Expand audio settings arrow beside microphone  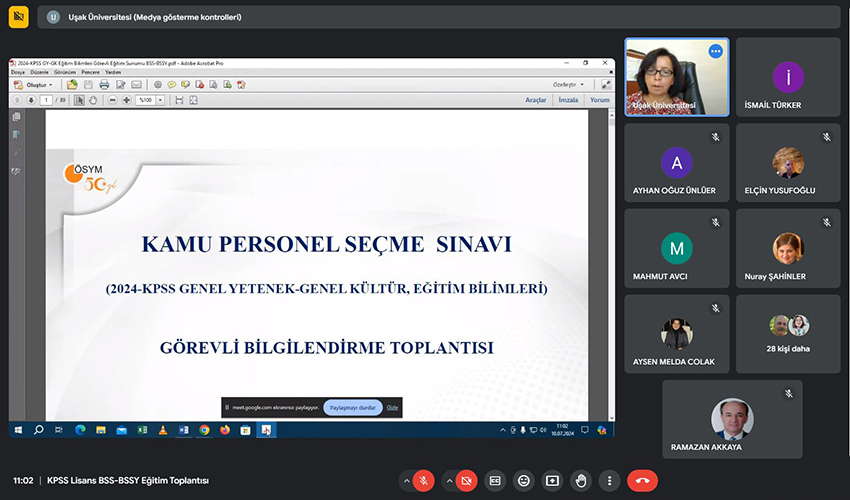pos(405,481)
